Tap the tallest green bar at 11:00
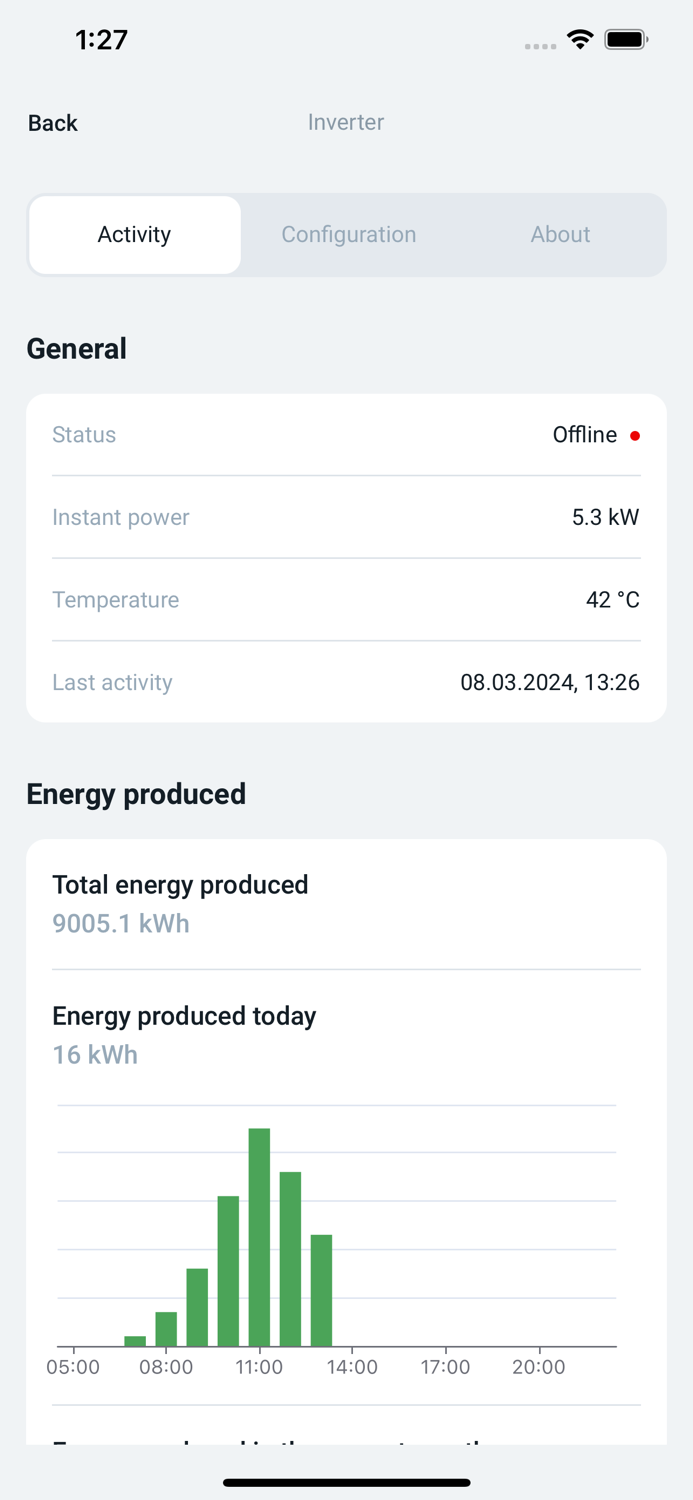This screenshot has height=1500, width=693. tap(260, 1230)
